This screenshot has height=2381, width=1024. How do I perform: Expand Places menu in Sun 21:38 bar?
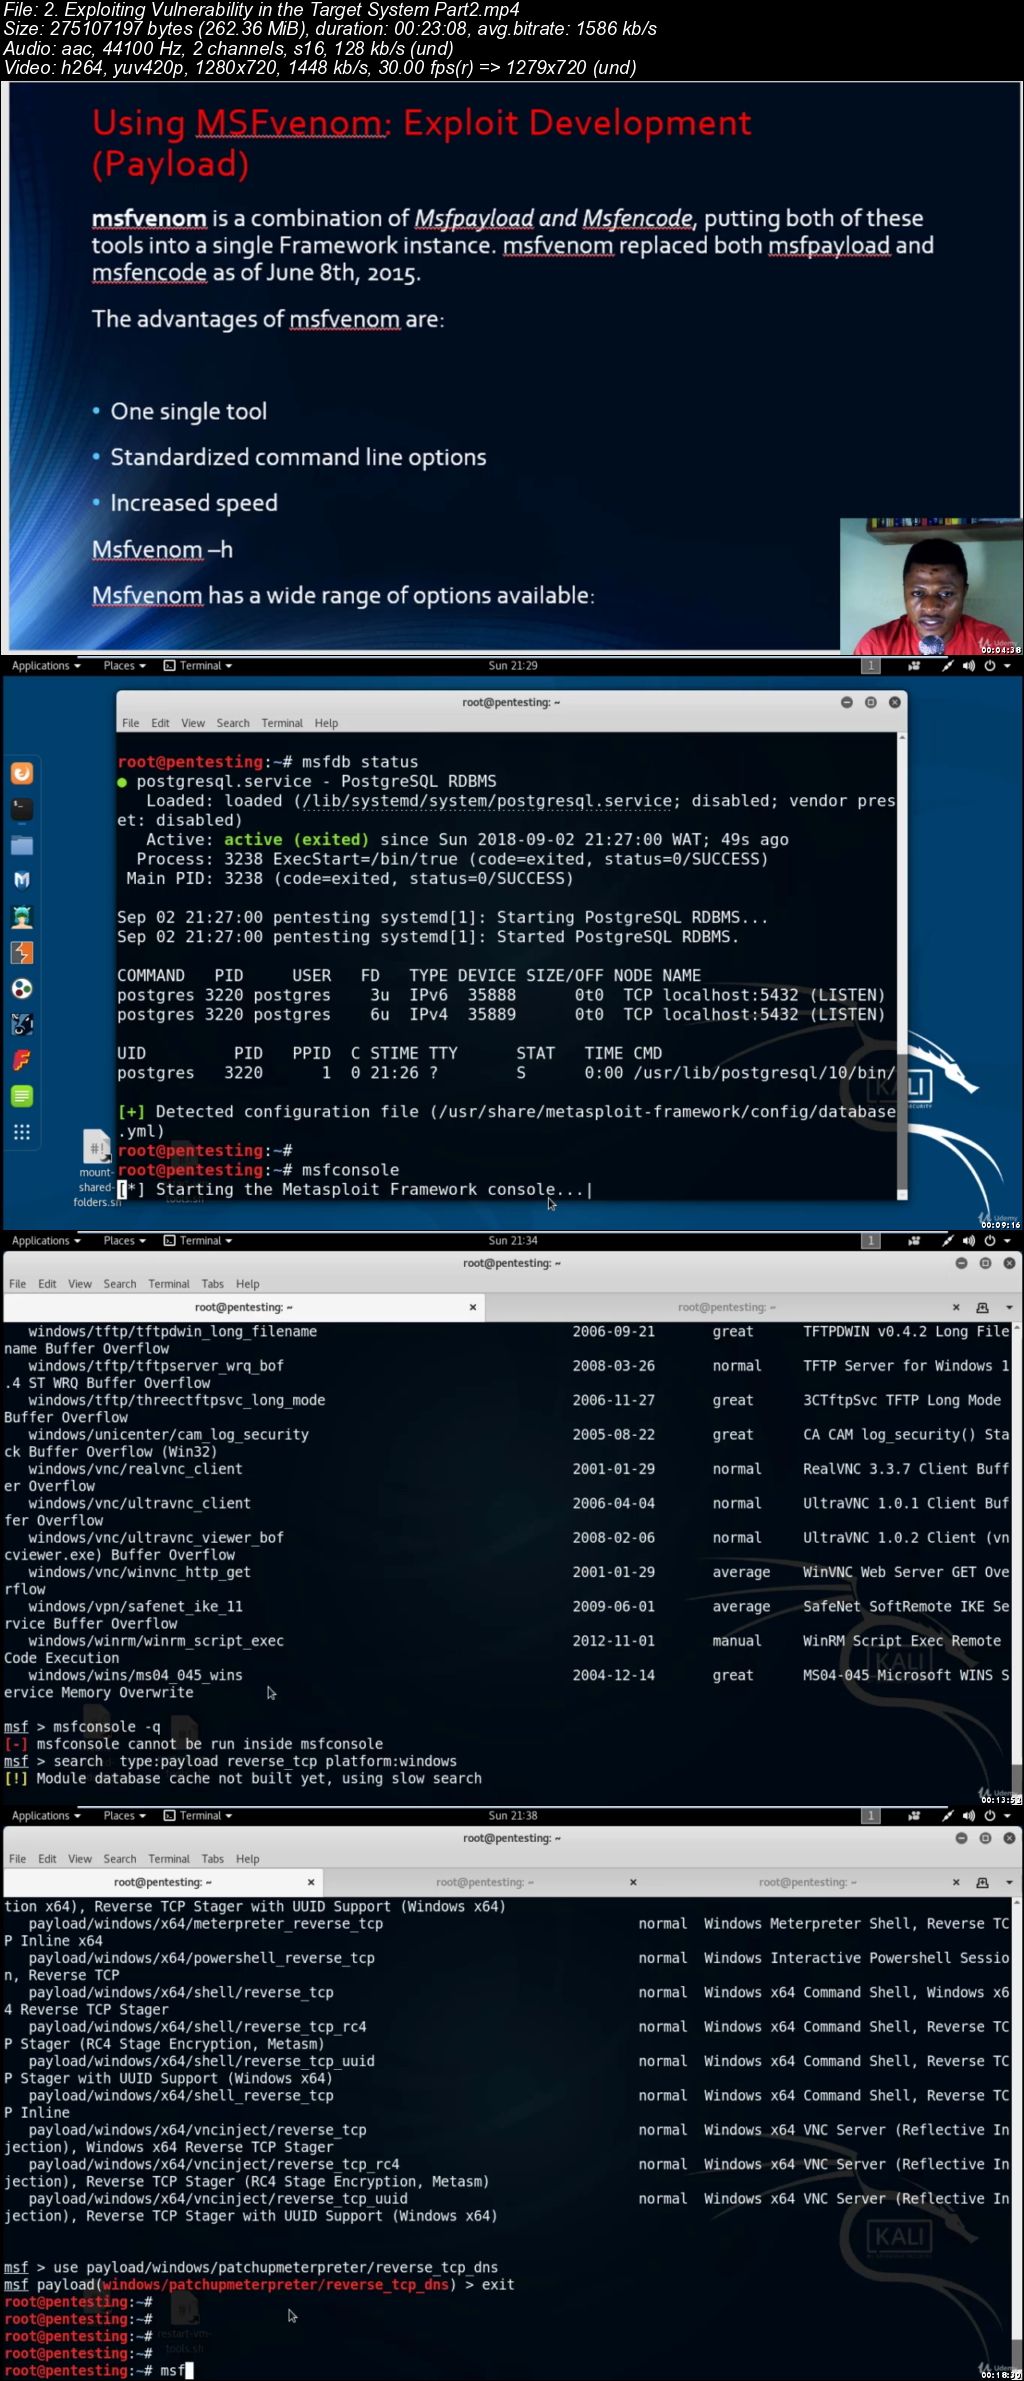pyautogui.click(x=124, y=1816)
